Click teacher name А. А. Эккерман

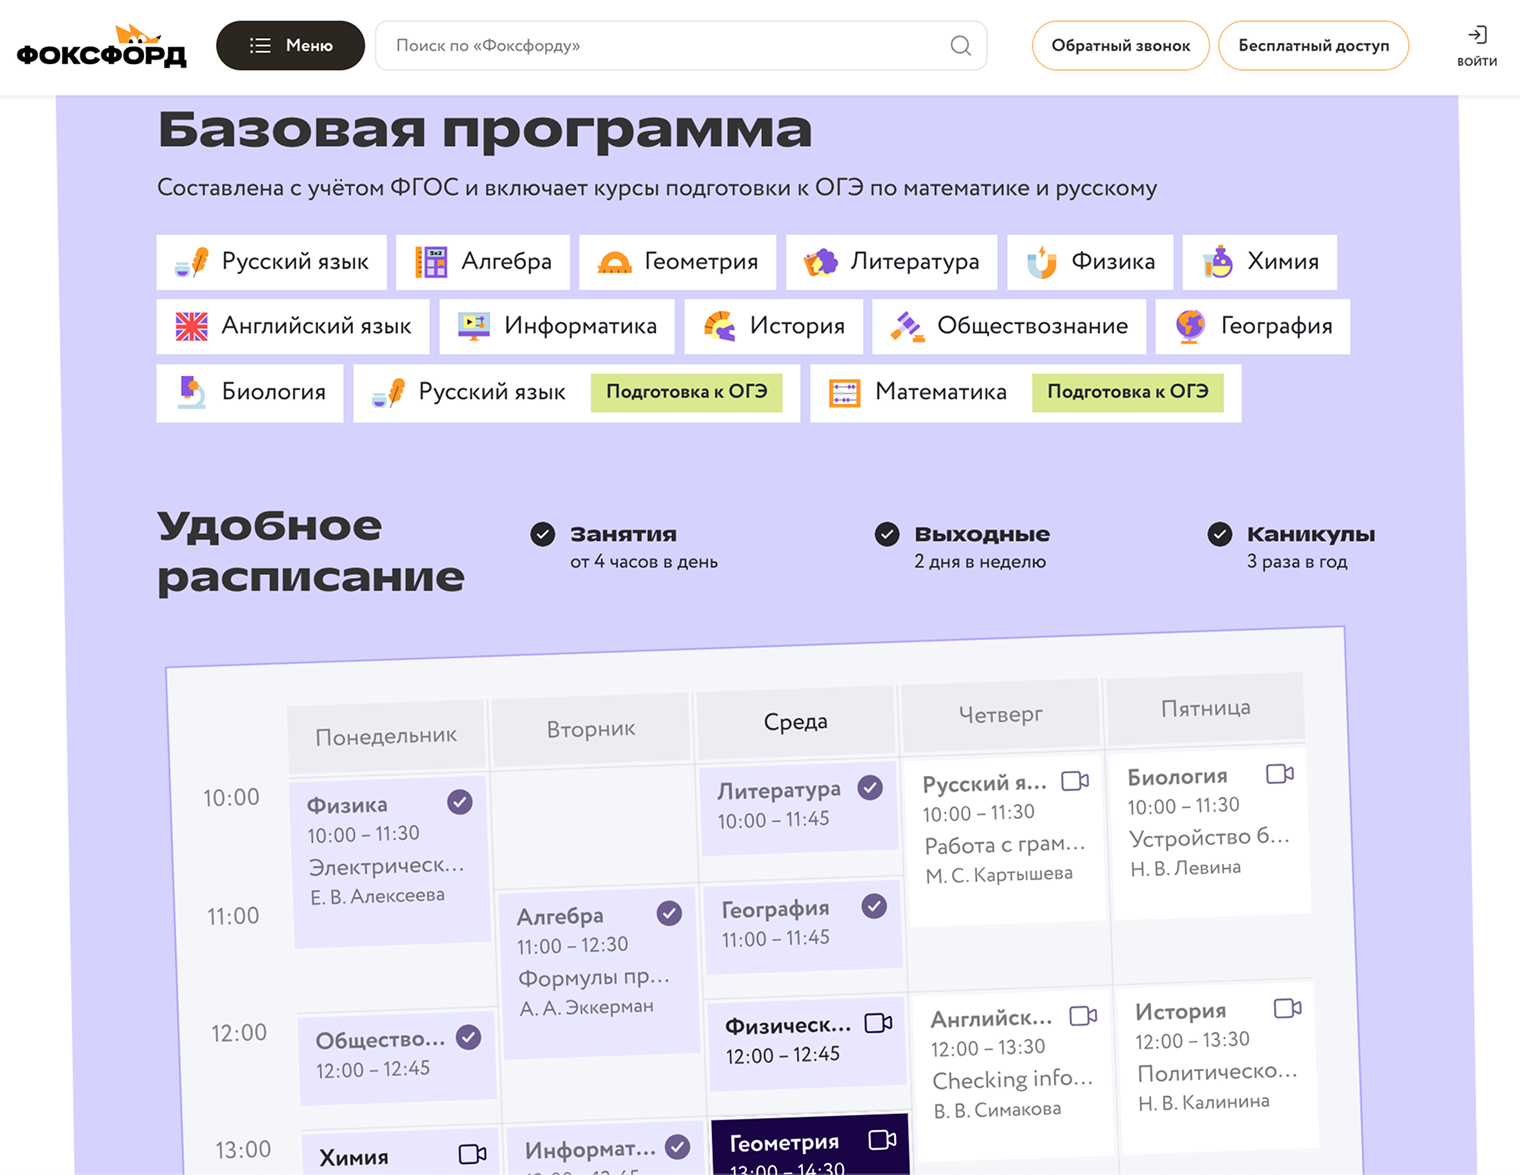pyautogui.click(x=587, y=1008)
